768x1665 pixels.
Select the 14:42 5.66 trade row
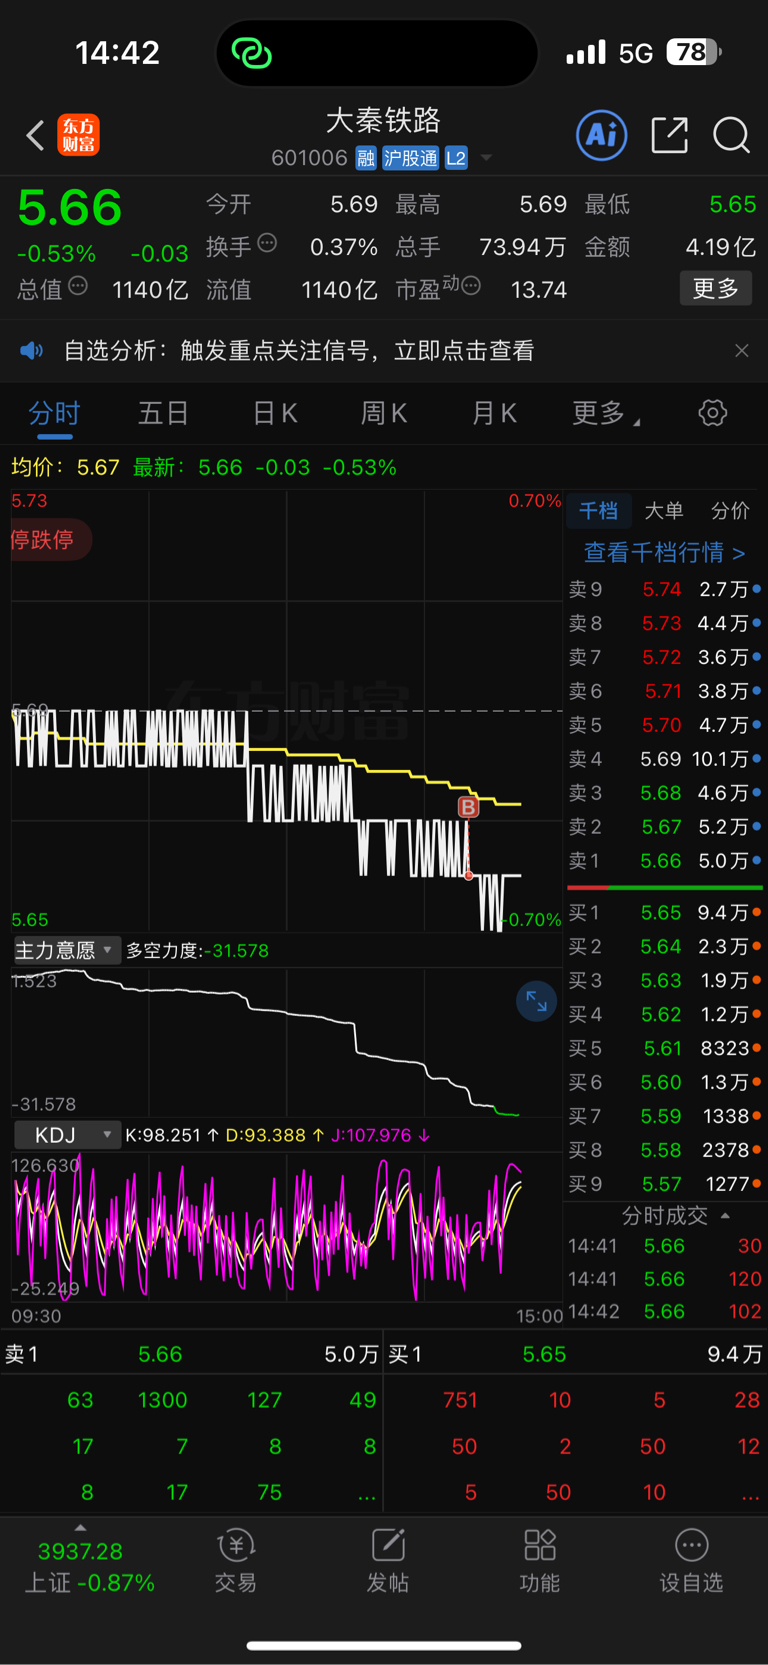pyautogui.click(x=665, y=1311)
